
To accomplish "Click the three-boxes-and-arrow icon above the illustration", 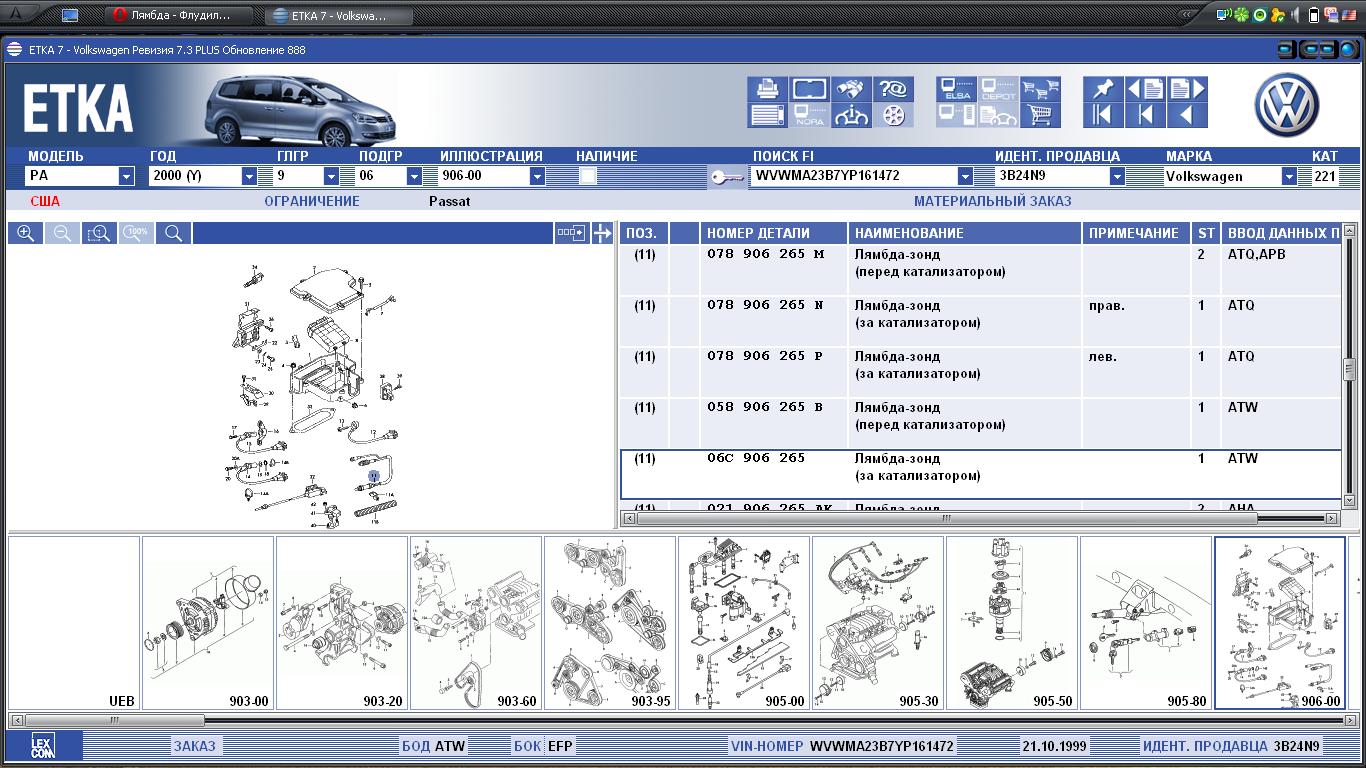I will pyautogui.click(x=571, y=233).
